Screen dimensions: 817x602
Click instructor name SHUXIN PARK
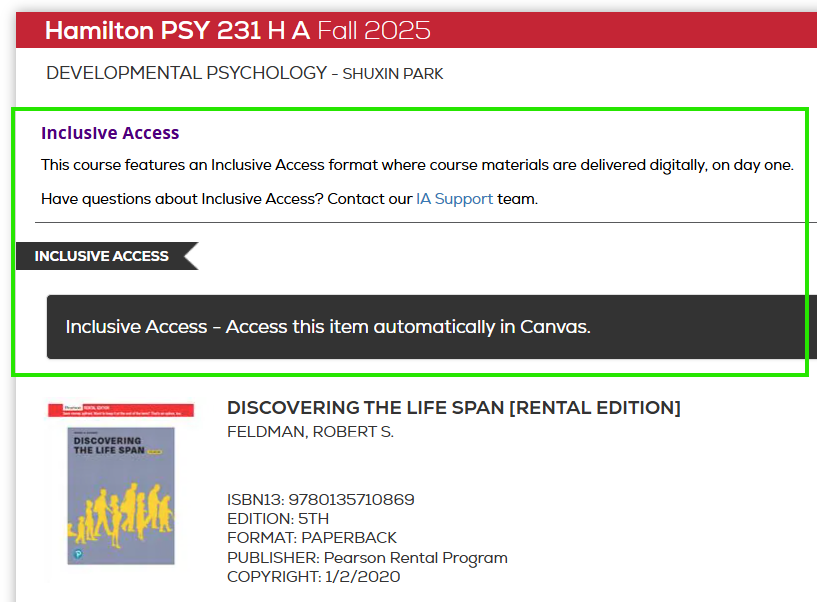click(390, 73)
